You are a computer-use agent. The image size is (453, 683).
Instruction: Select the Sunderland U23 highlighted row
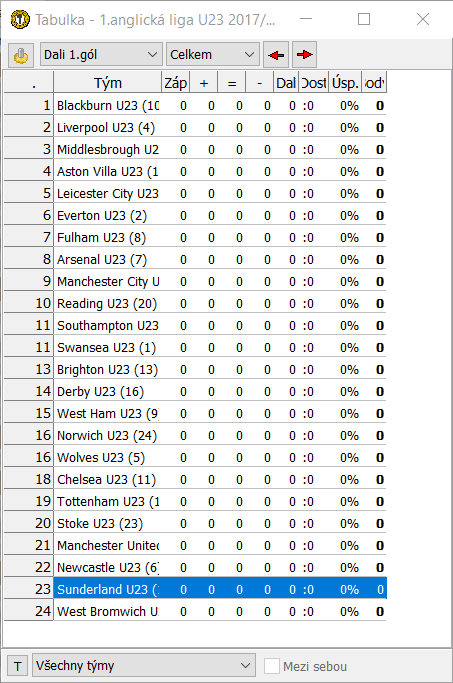pyautogui.click(x=195, y=589)
